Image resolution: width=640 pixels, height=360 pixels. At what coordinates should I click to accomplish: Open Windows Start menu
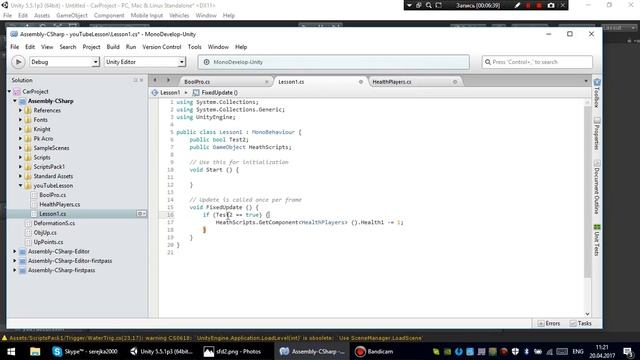coord(11,351)
